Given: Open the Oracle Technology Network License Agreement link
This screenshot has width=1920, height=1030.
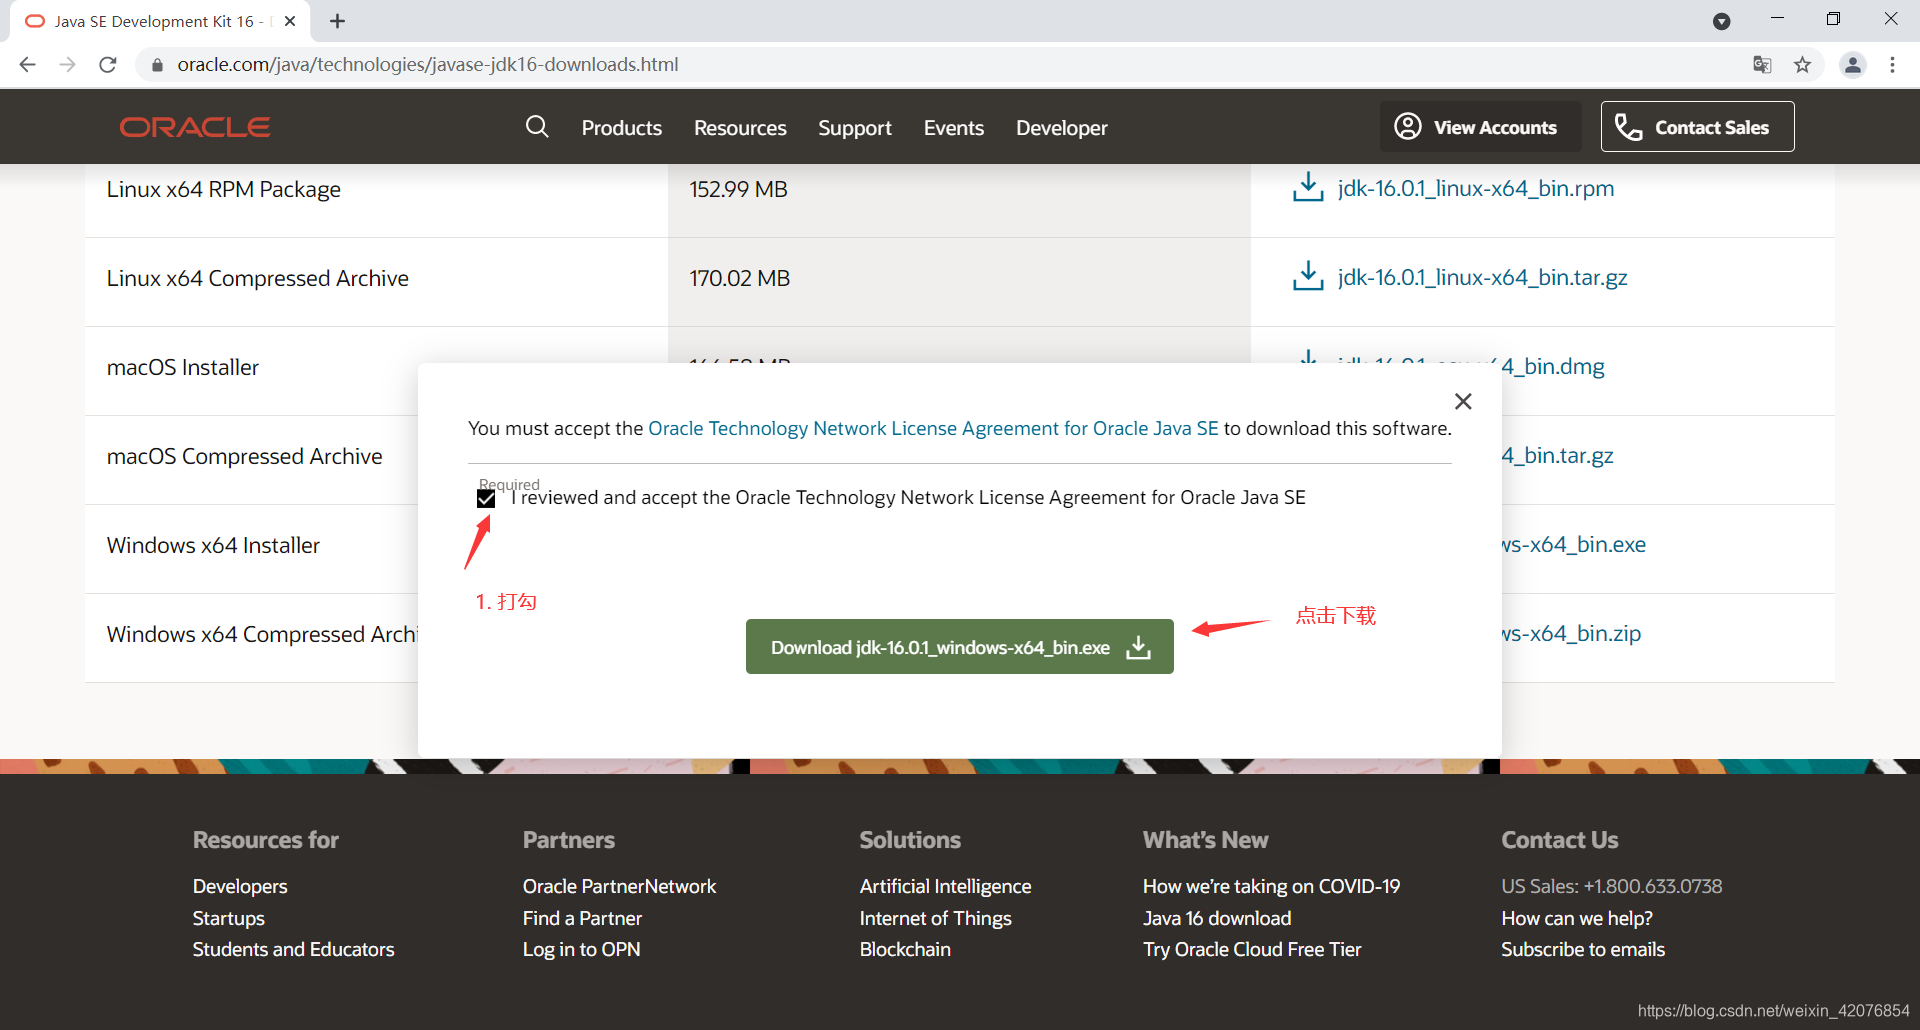Looking at the screenshot, I should point(933,428).
